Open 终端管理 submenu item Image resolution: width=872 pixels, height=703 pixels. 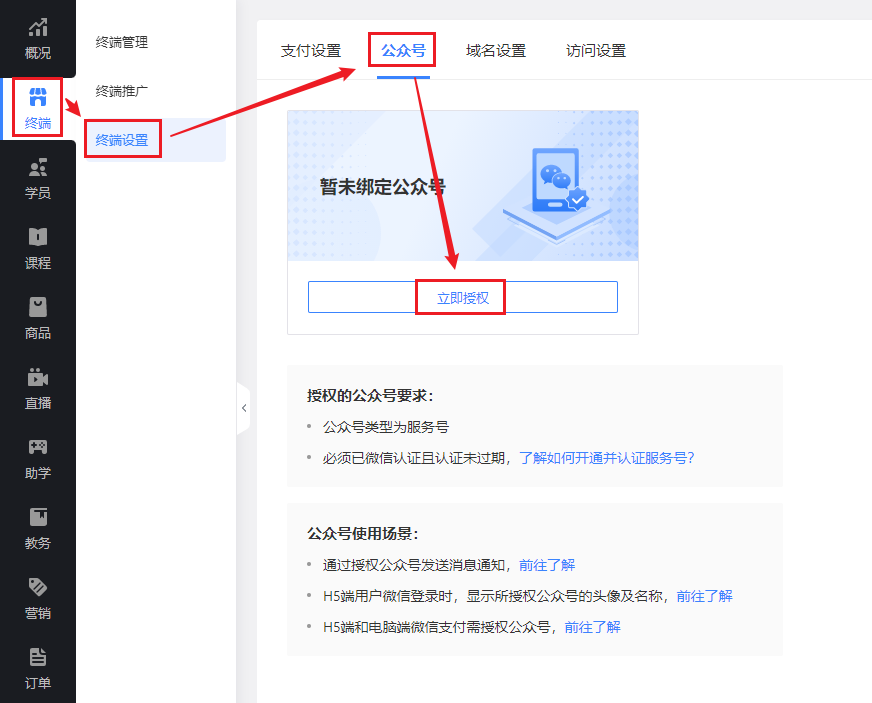(x=122, y=42)
